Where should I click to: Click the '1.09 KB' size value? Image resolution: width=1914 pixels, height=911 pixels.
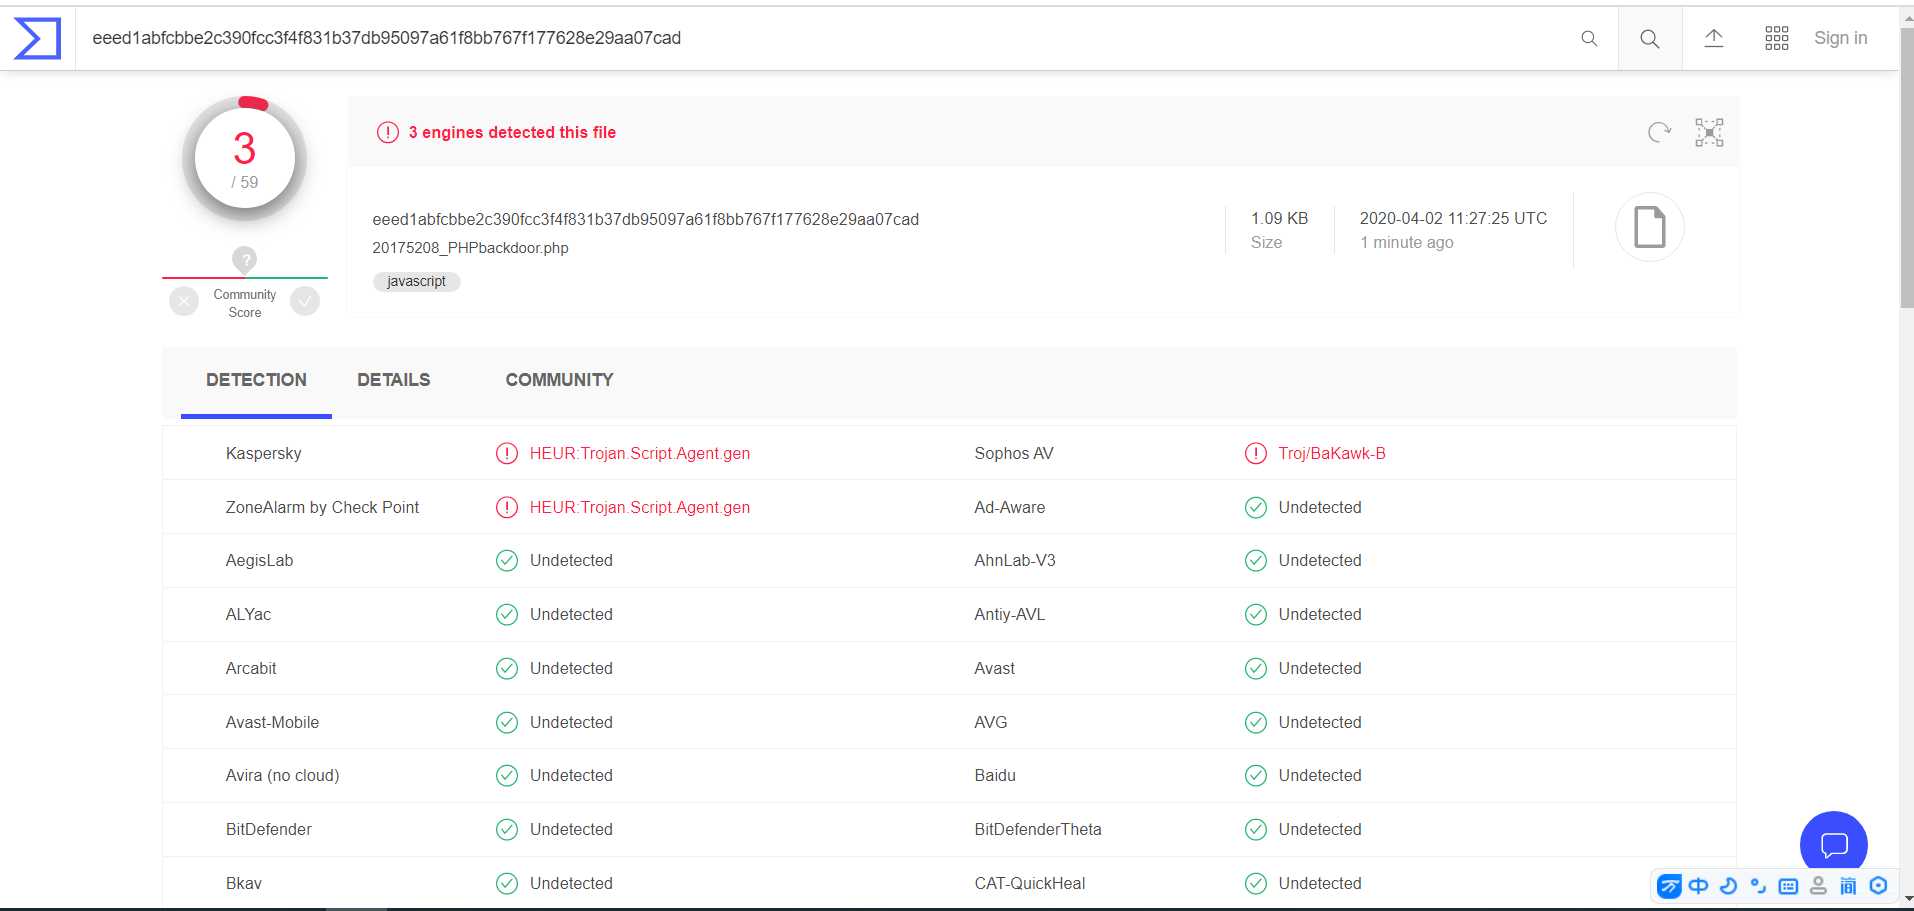(1279, 218)
